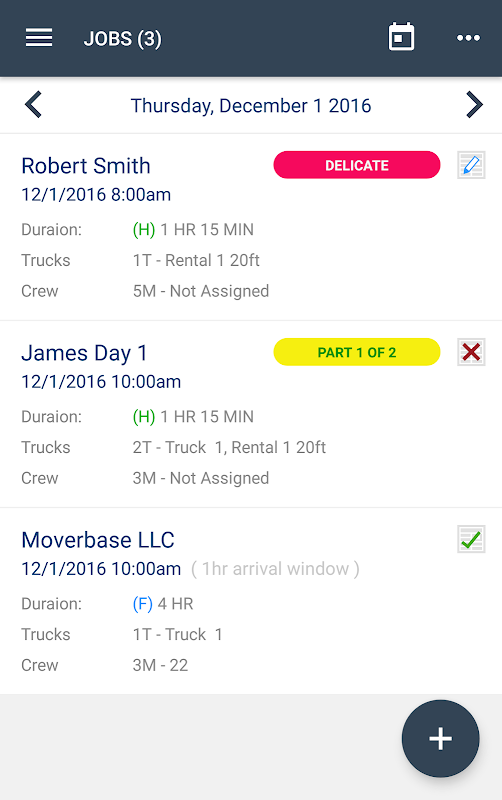Click the Thursday, December 1 2016 date
This screenshot has width=502, height=800.
tap(251, 106)
